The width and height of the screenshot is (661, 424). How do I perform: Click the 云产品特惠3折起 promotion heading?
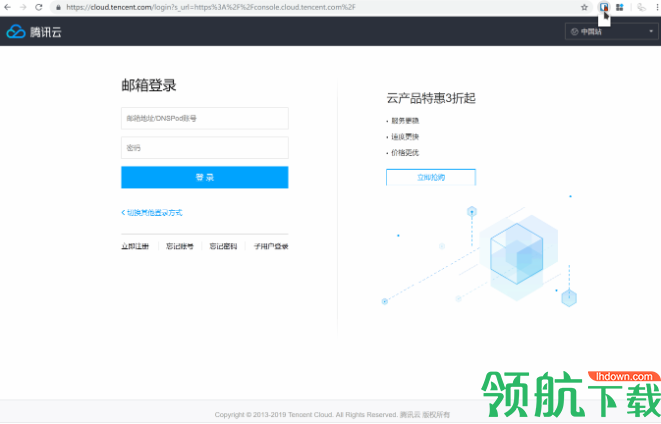[x=431, y=98]
